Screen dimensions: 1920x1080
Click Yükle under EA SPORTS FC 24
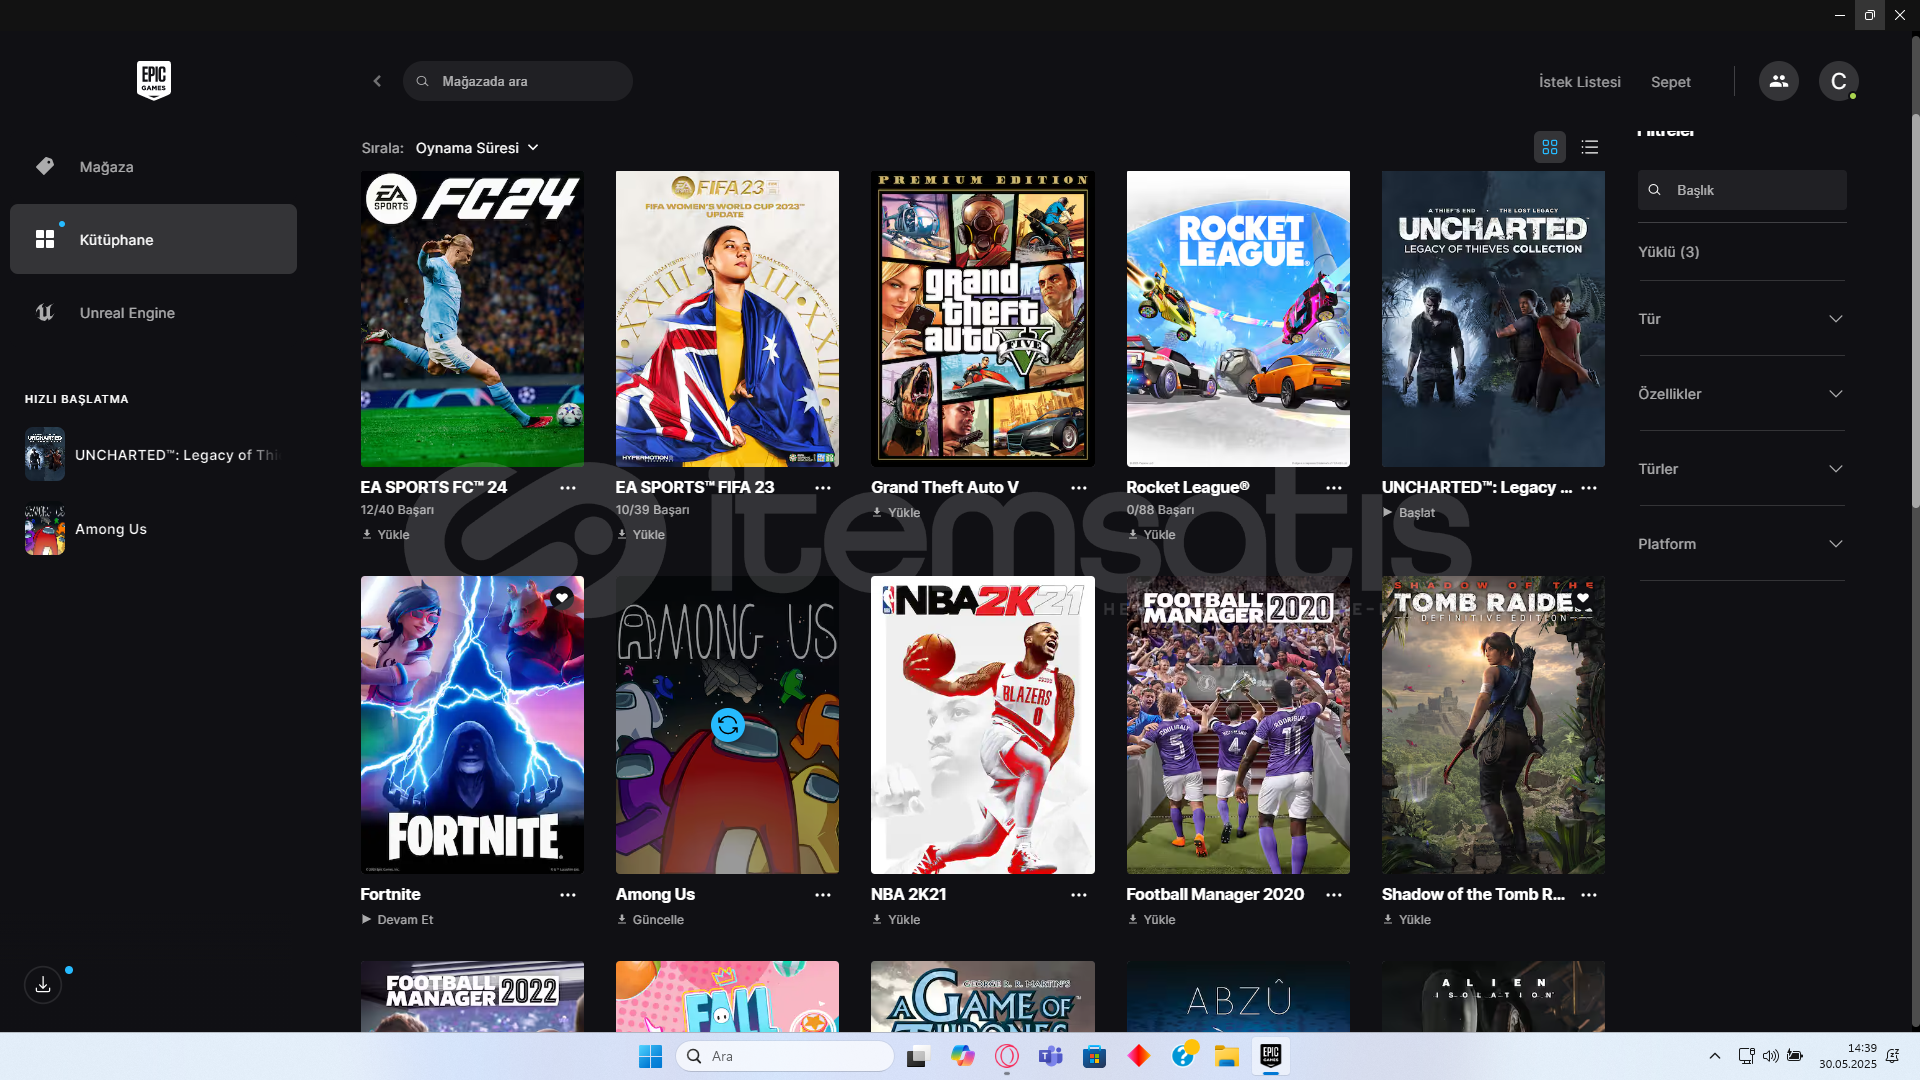[386, 535]
